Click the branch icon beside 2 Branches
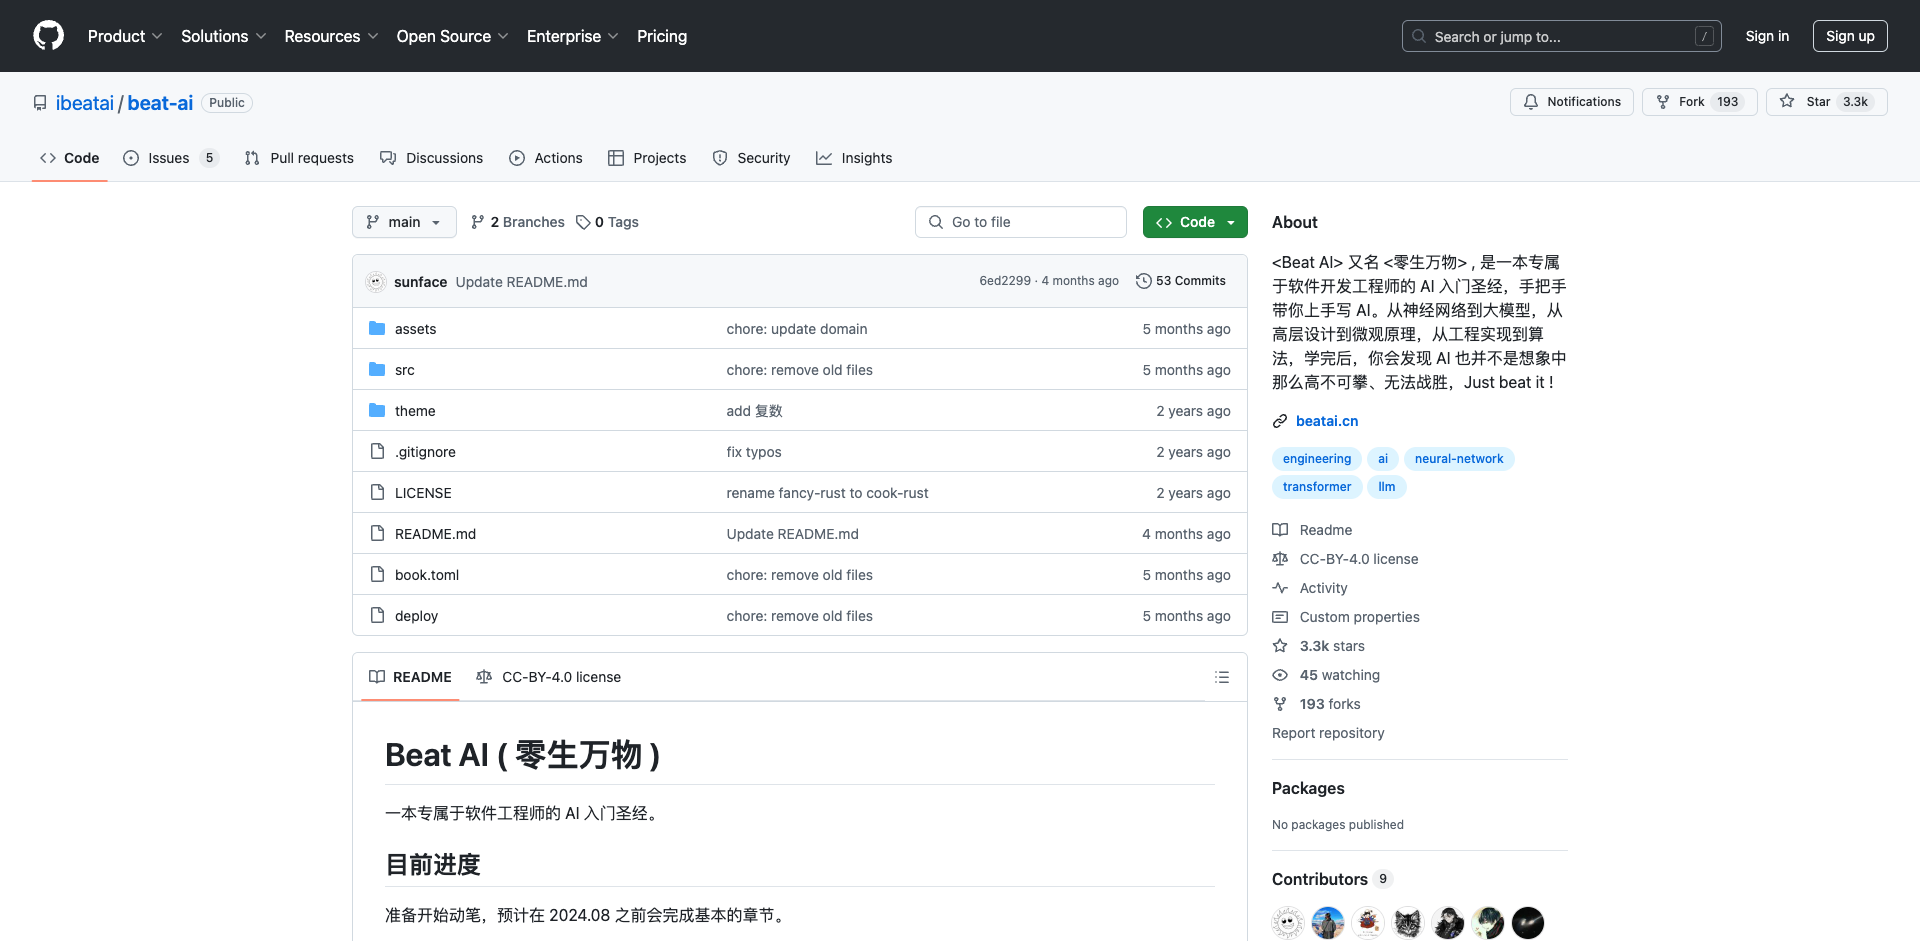Viewport: 1920px width, 941px height. pos(478,222)
